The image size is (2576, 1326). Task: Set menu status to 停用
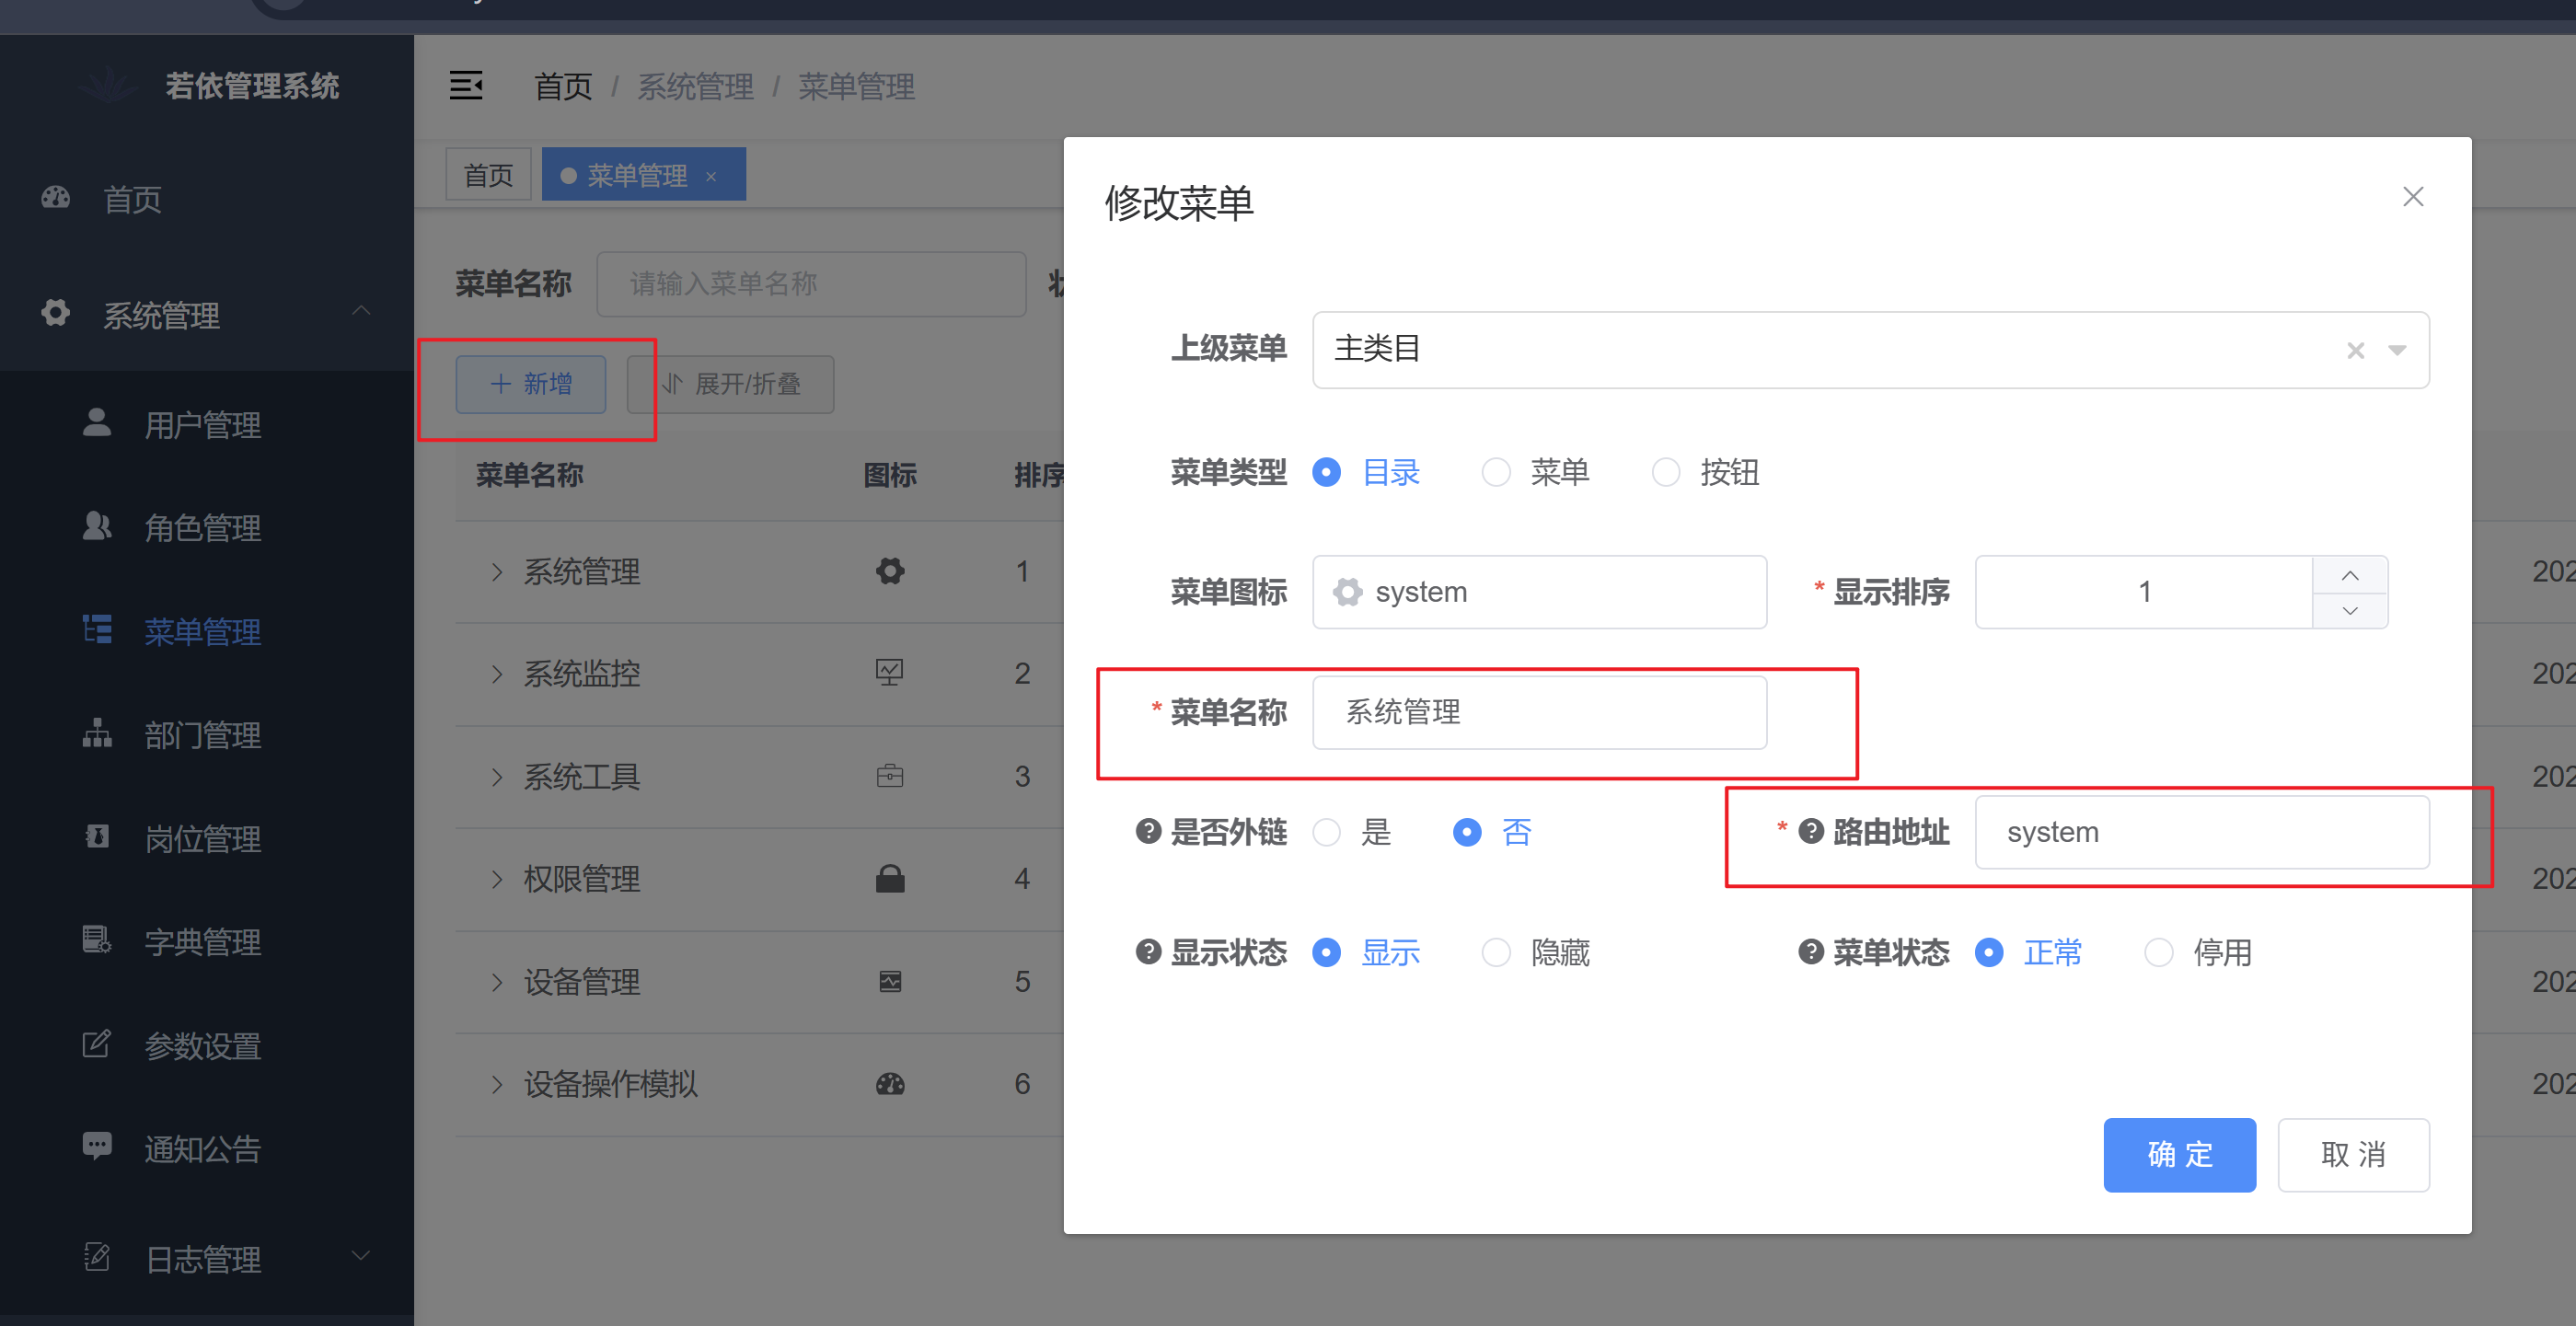point(2158,952)
